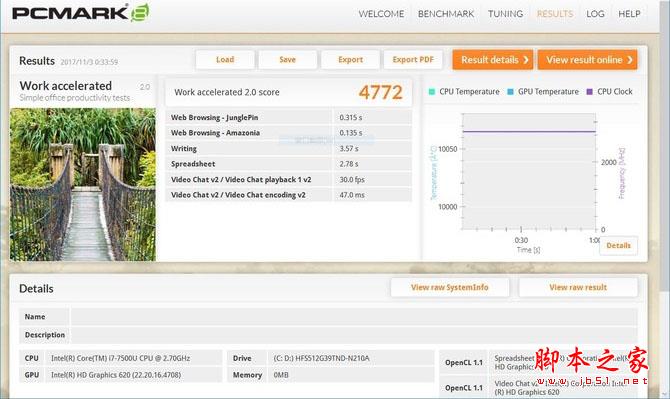Select the Video Chat encoding v2 row
The image size is (670, 399).
[288, 195]
